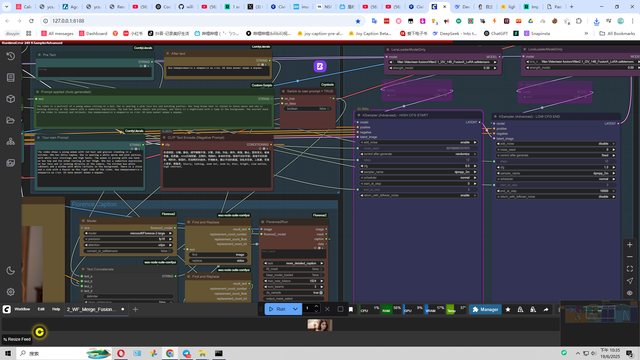Click the bookmark icon beside the queue buttons
The width and height of the screenshot is (640, 360).
point(351,309)
